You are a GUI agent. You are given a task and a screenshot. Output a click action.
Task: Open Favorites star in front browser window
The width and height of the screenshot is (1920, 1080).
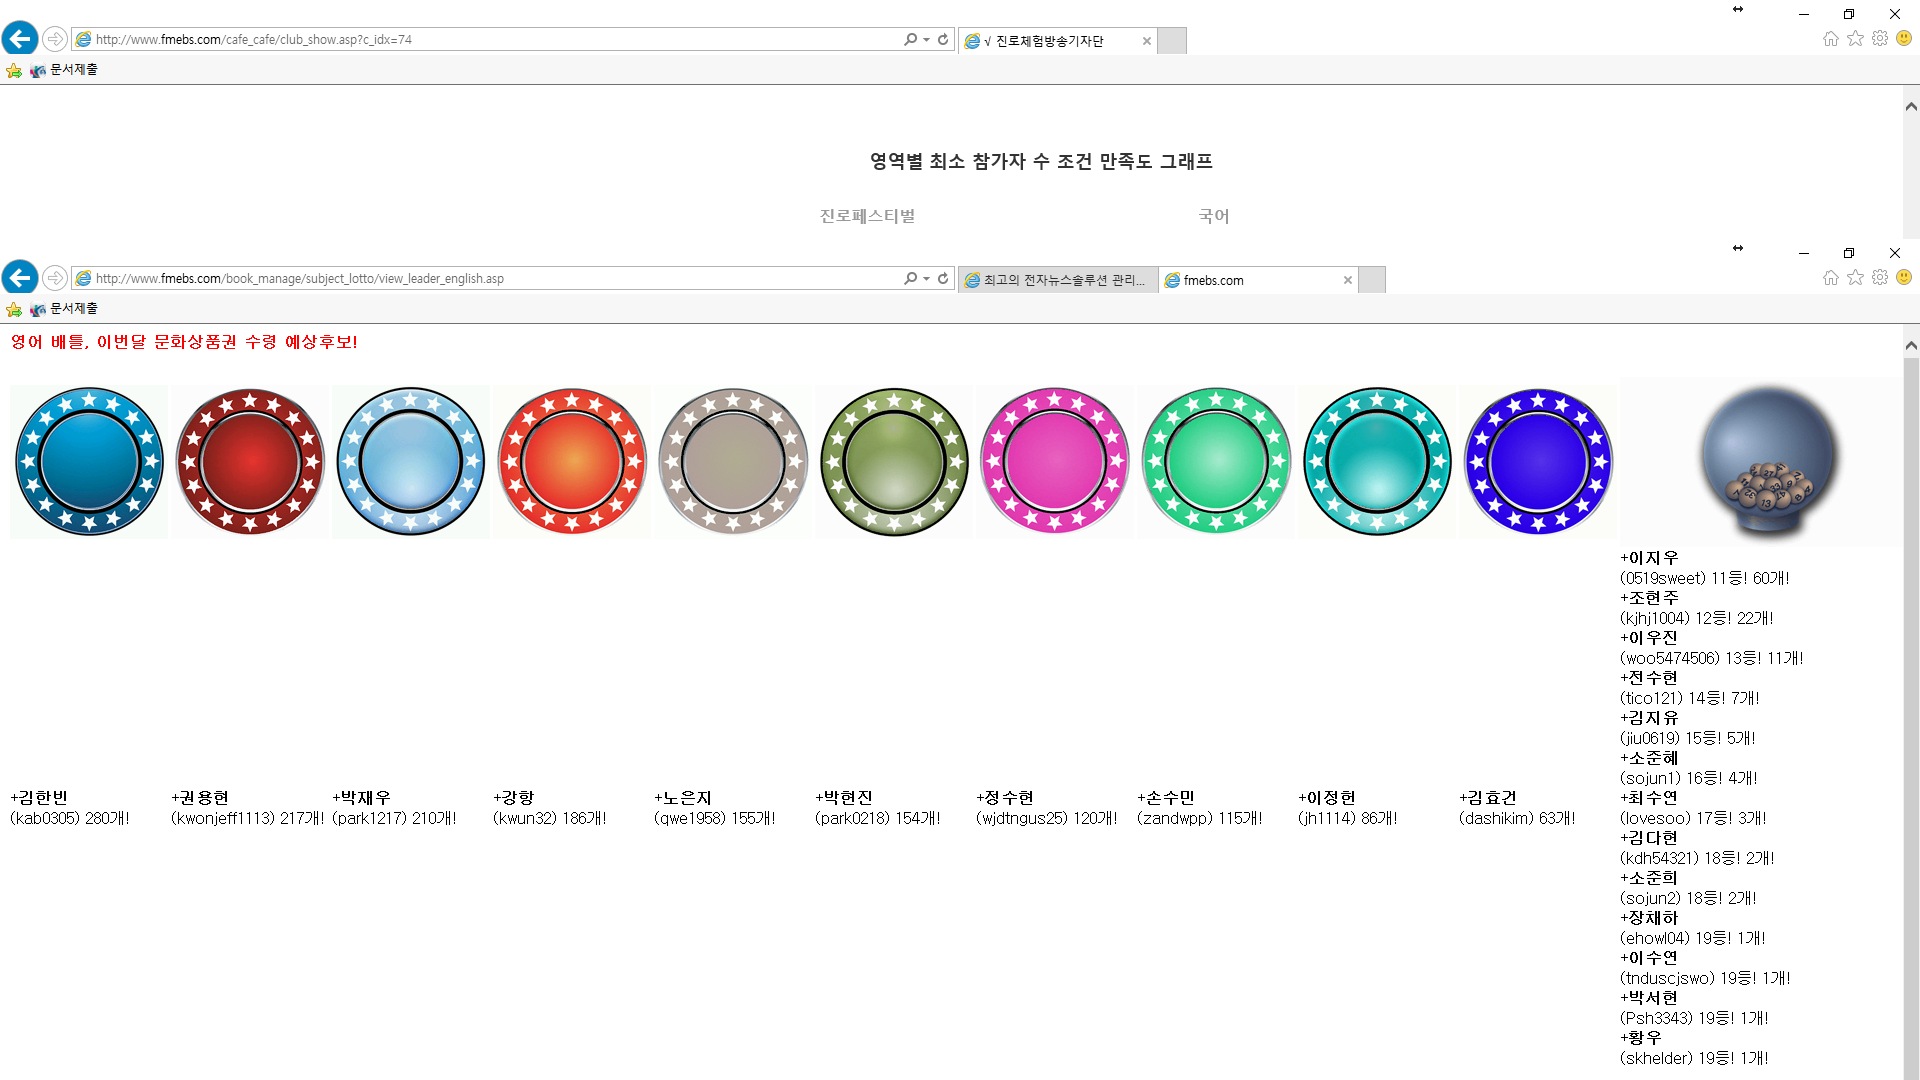tap(1856, 277)
